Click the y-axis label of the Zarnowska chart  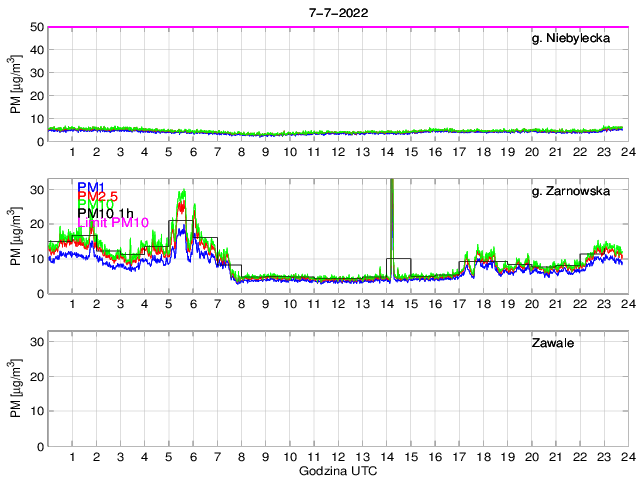coord(17,236)
